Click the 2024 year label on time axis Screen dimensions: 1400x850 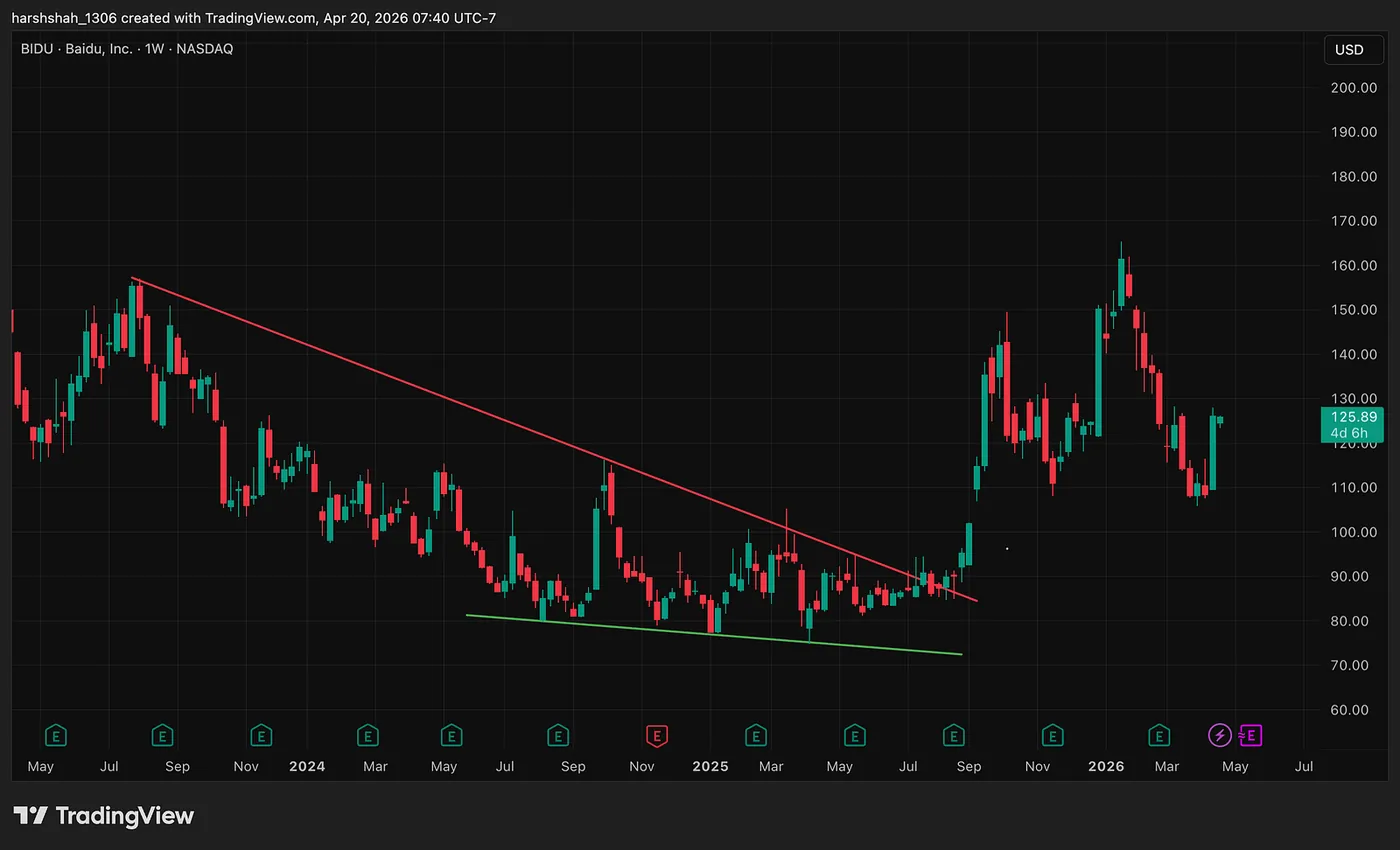(307, 767)
